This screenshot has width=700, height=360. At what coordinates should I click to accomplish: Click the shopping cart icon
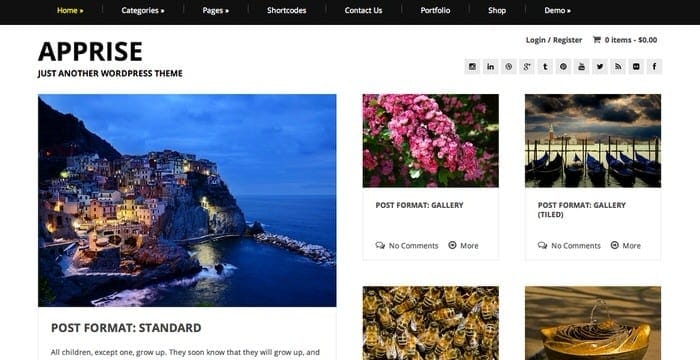(x=596, y=40)
